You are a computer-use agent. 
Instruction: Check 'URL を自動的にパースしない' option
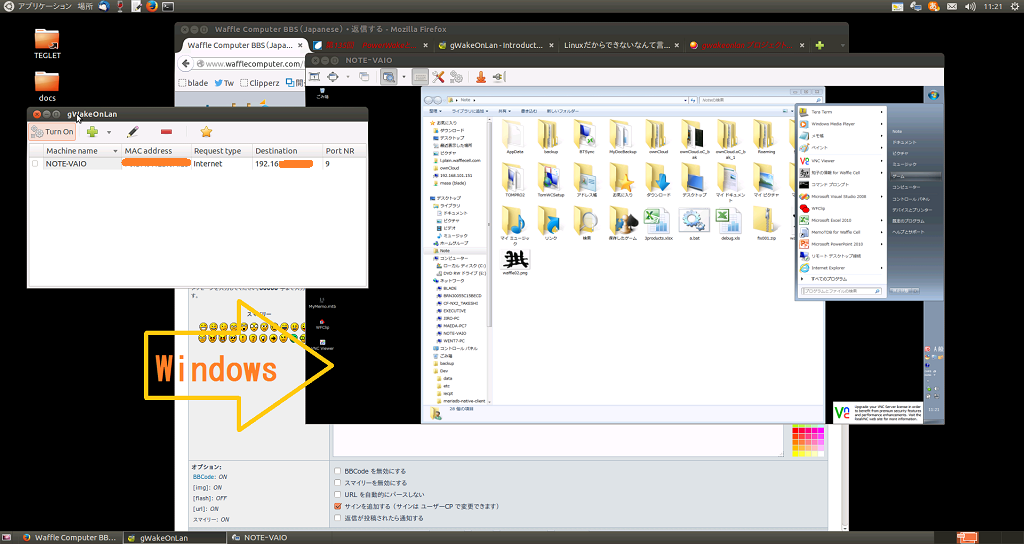pos(338,494)
